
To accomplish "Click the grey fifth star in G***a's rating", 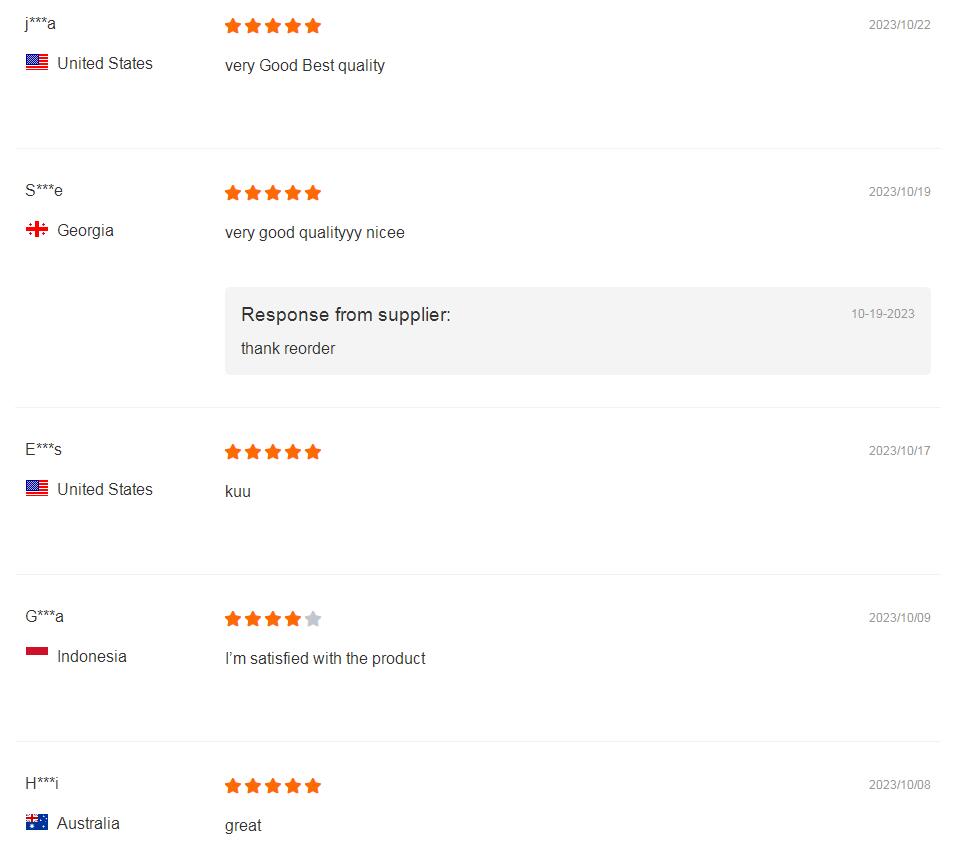I will [313, 619].
